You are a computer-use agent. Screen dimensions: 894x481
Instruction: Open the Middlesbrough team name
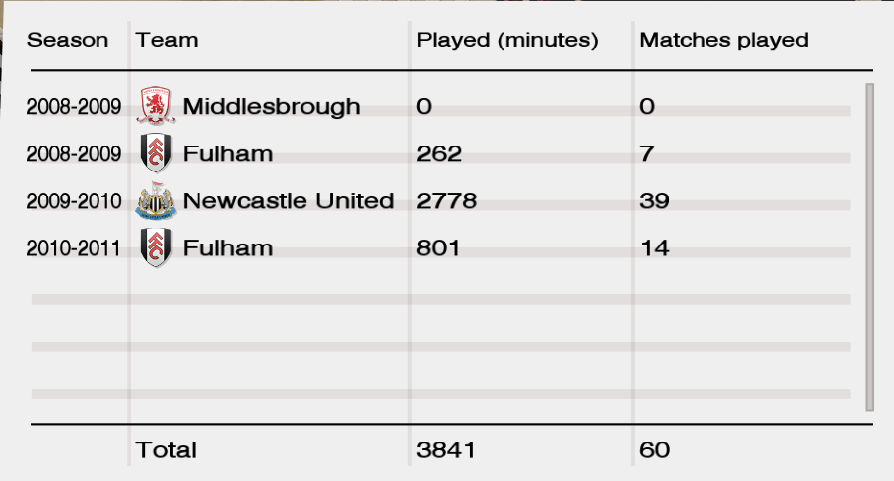point(271,107)
